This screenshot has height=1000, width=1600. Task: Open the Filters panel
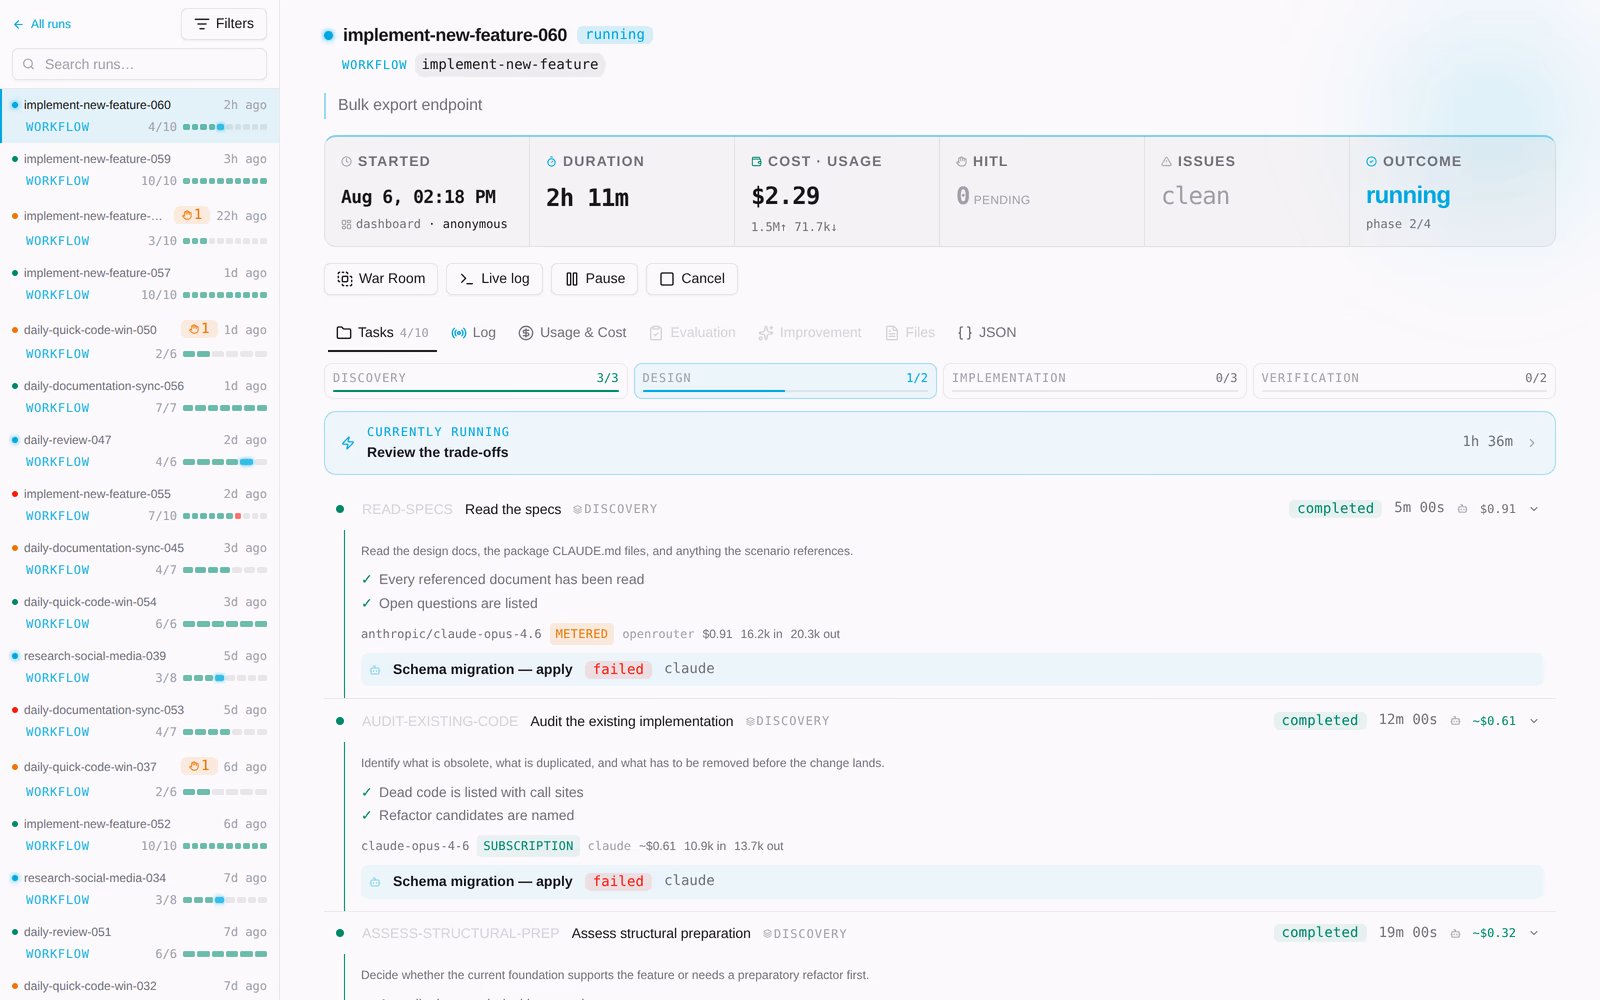(224, 24)
